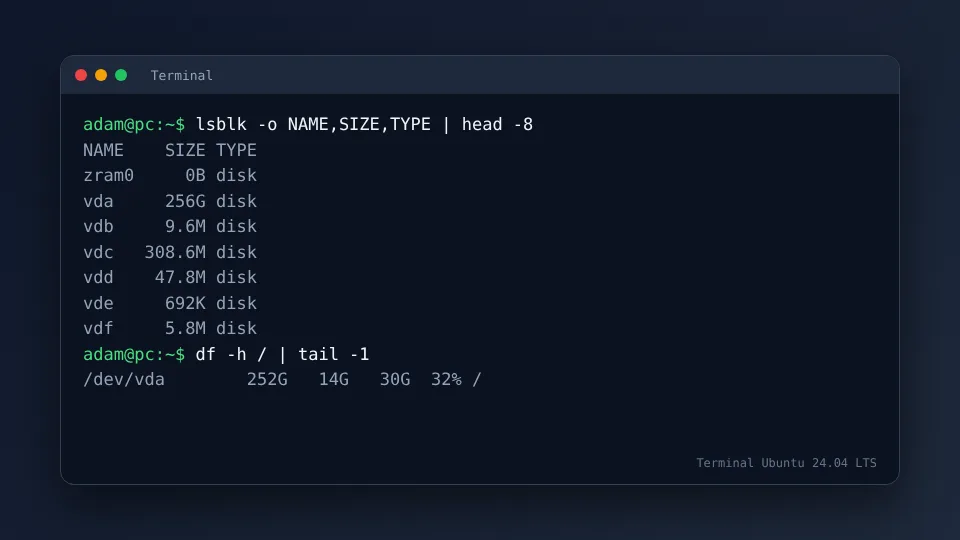
Task: Click the zram0 device row
Action: click(170, 176)
